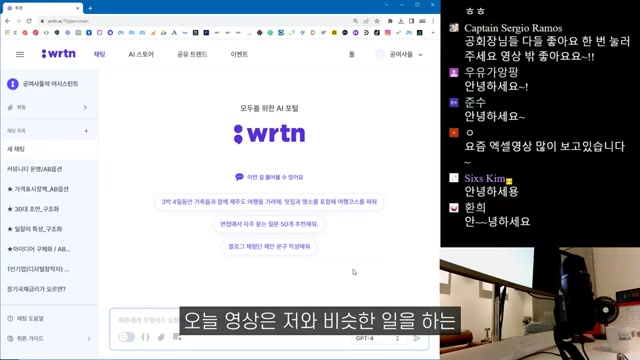Send the message with the arrow icon

(416, 338)
